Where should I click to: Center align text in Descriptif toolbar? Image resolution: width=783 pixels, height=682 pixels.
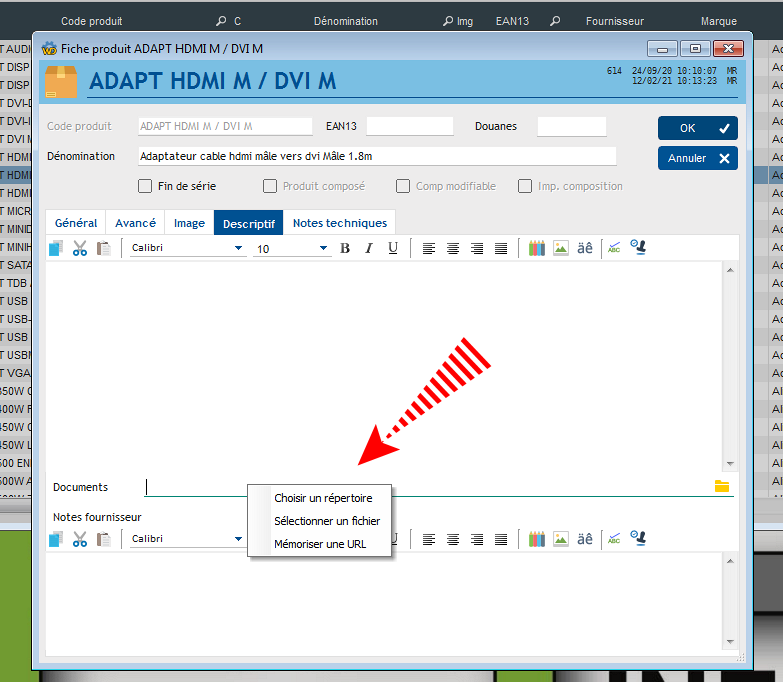453,248
